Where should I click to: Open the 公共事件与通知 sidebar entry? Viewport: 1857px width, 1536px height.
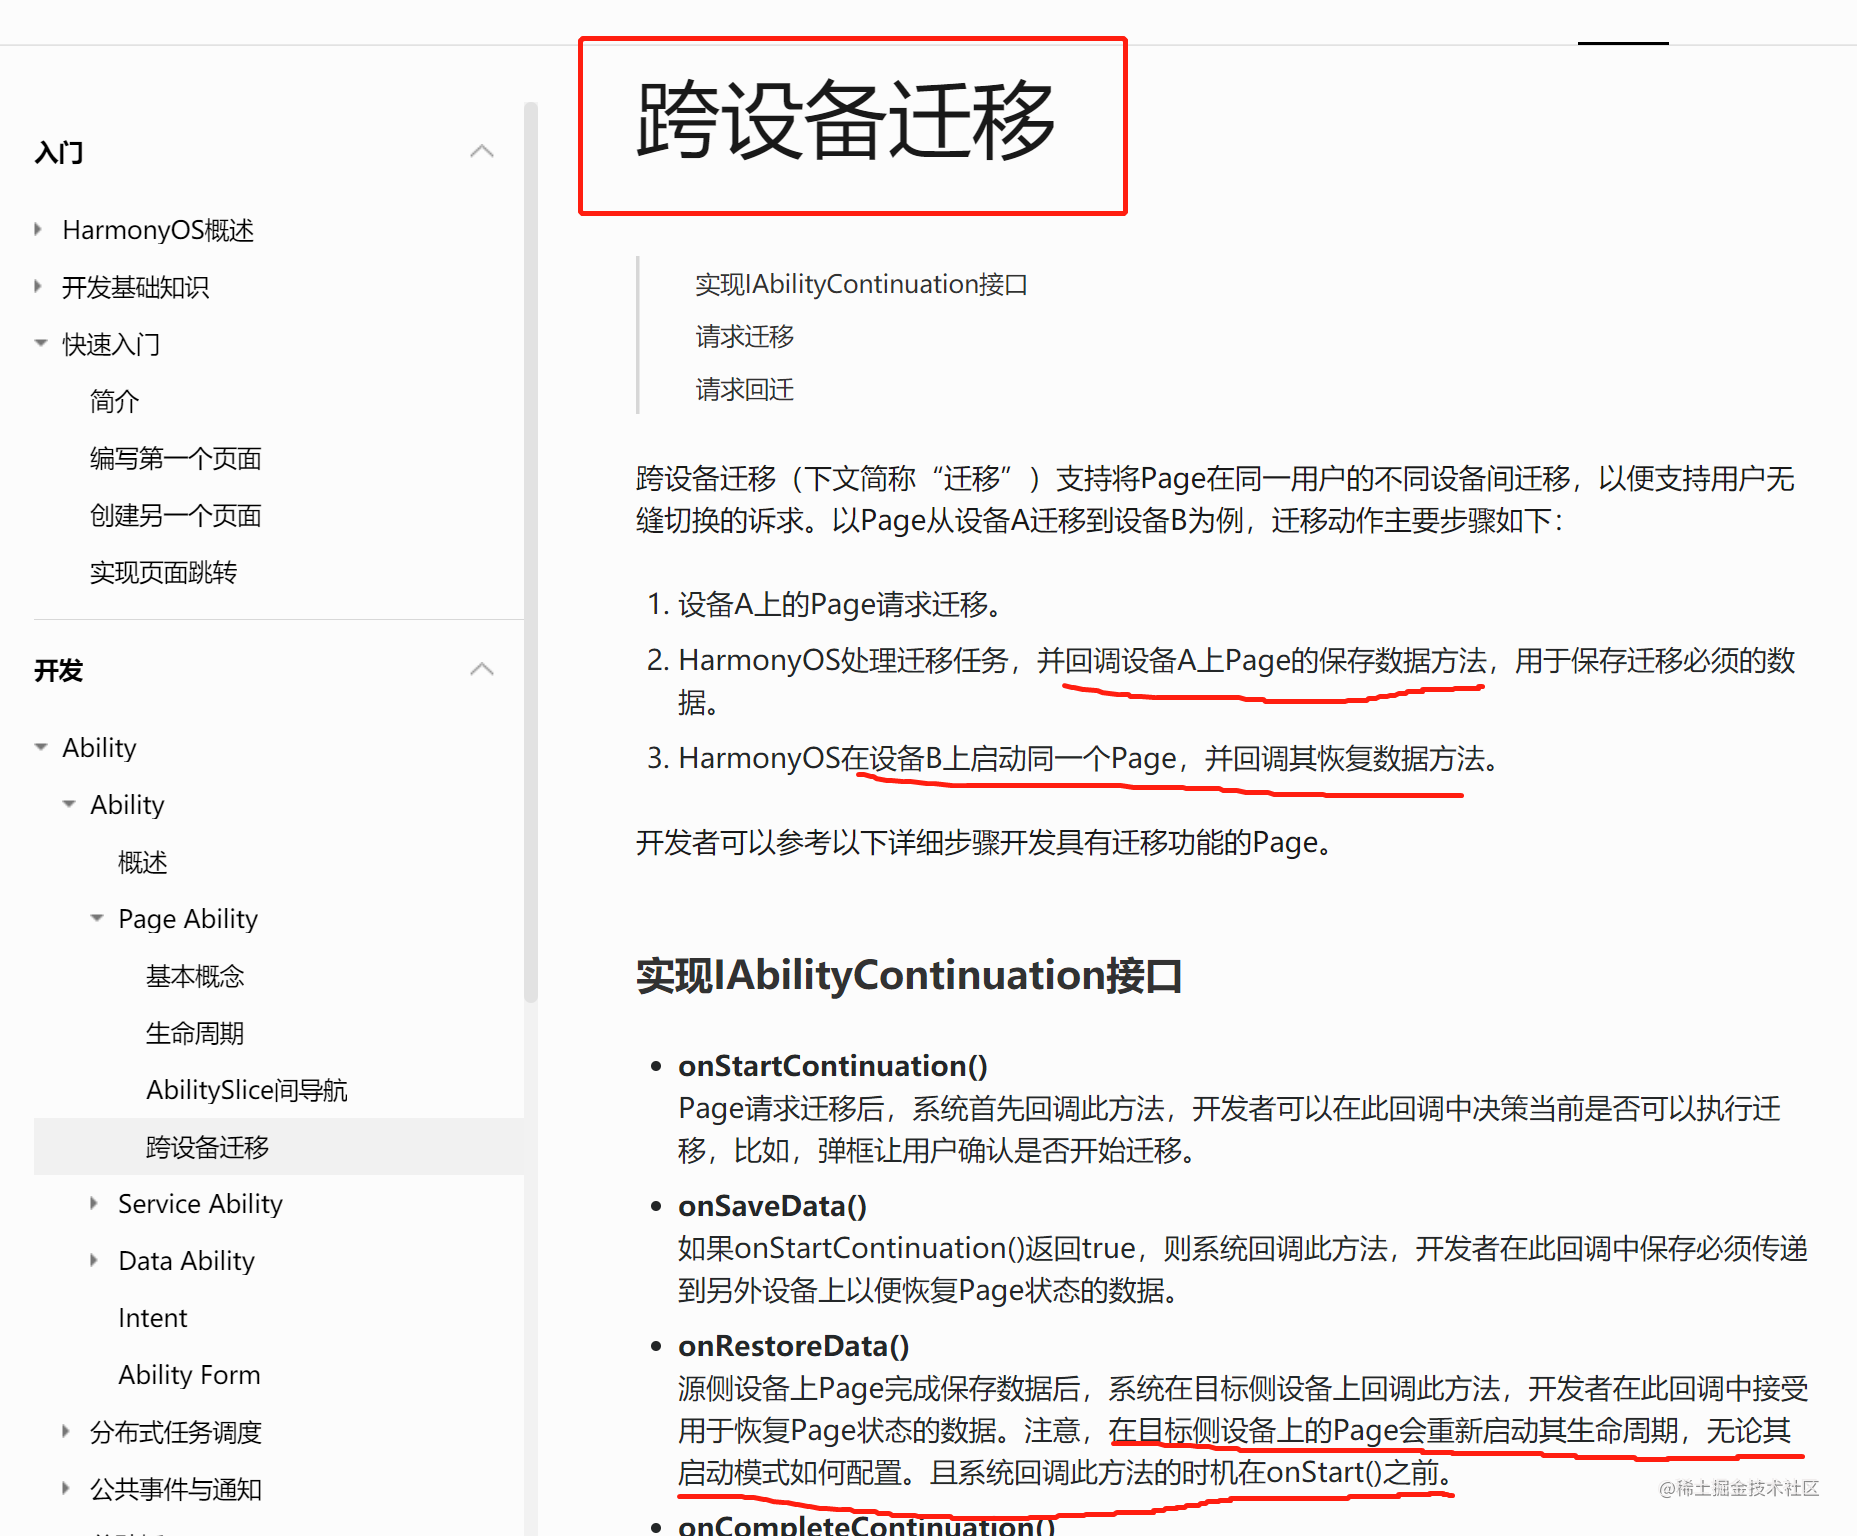pyautogui.click(x=176, y=1488)
